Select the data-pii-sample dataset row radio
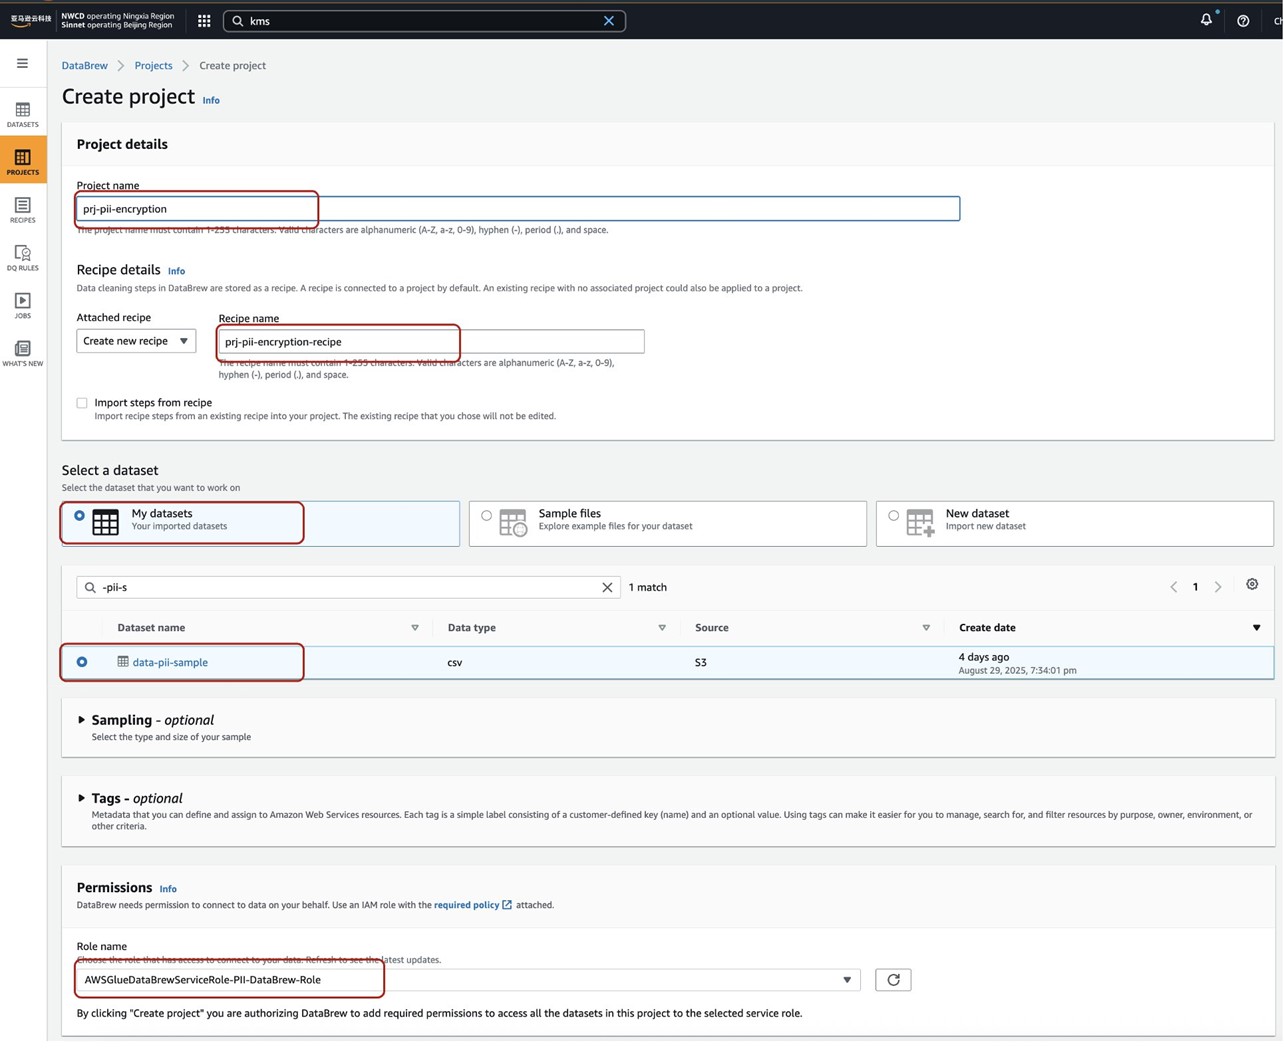This screenshot has height=1055, width=1284. click(x=82, y=662)
